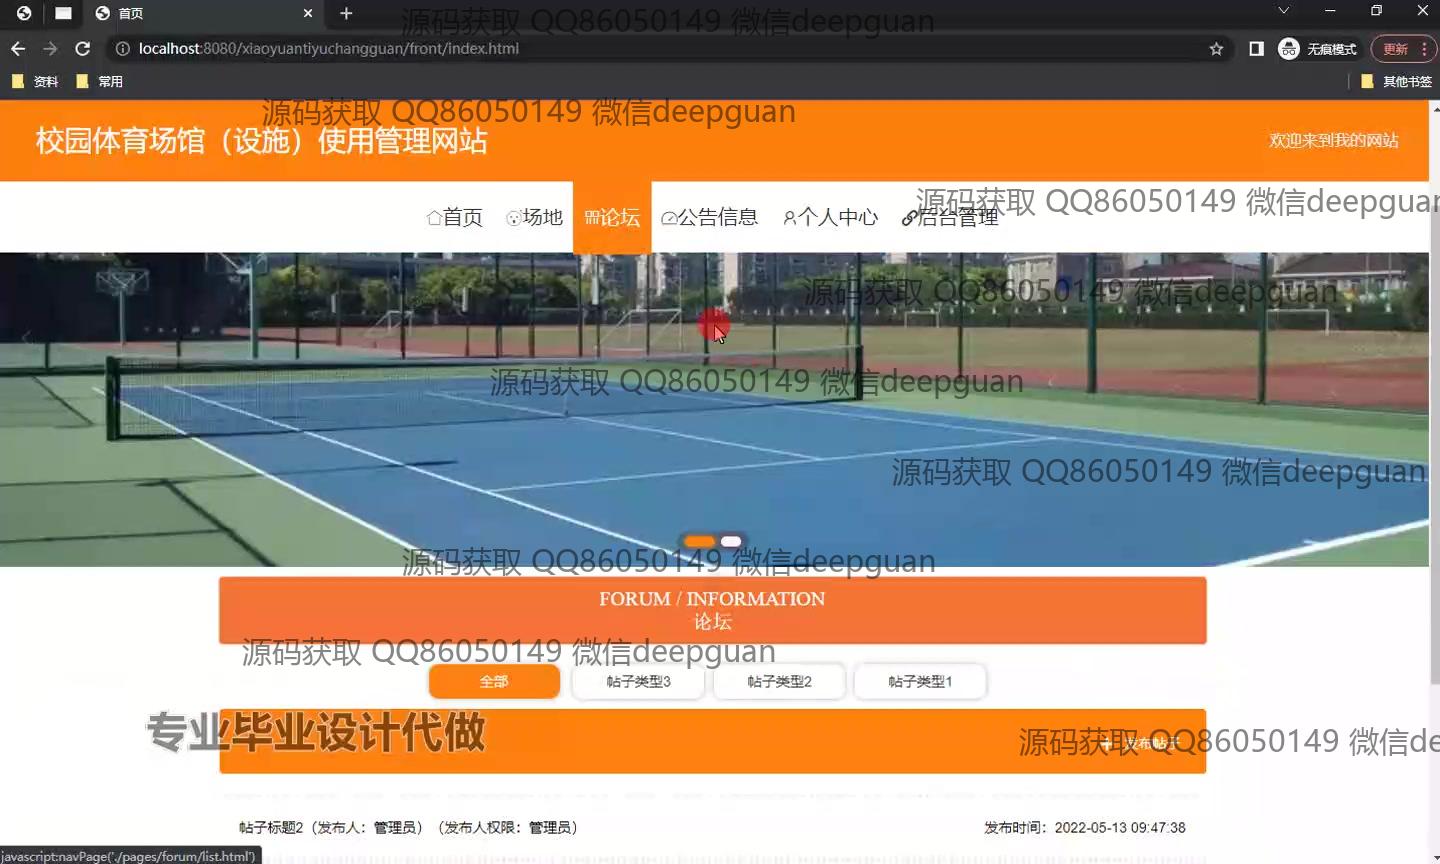Image resolution: width=1440 pixels, height=864 pixels.
Task: Go to 首页 in navigation menu
Action: tap(455, 217)
